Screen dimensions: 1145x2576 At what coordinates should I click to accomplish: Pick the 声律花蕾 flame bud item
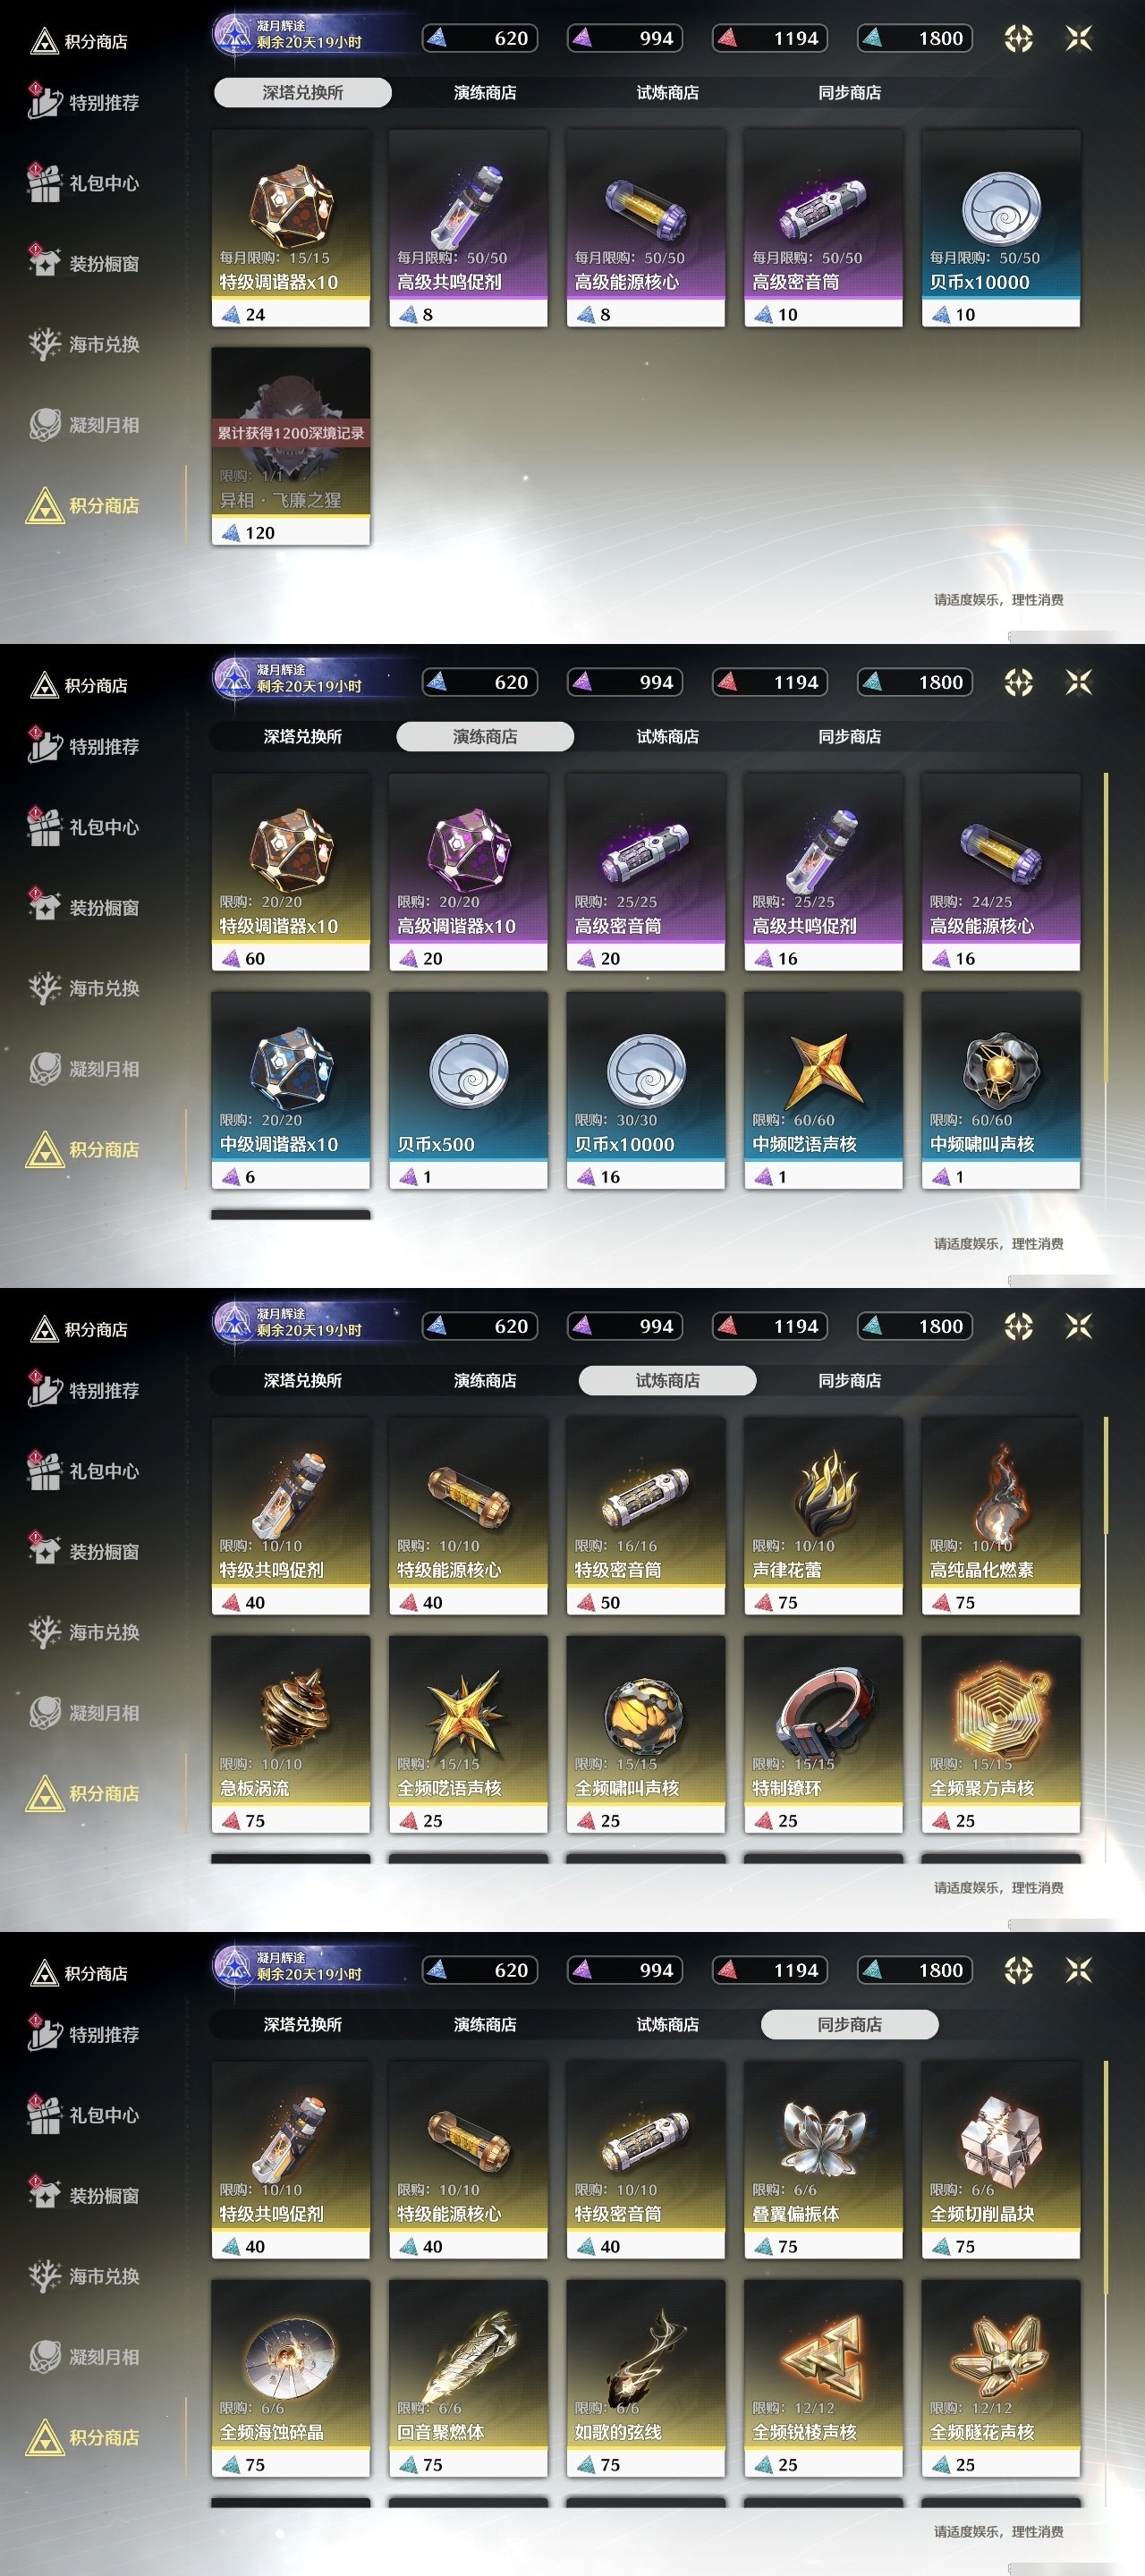(823, 1516)
